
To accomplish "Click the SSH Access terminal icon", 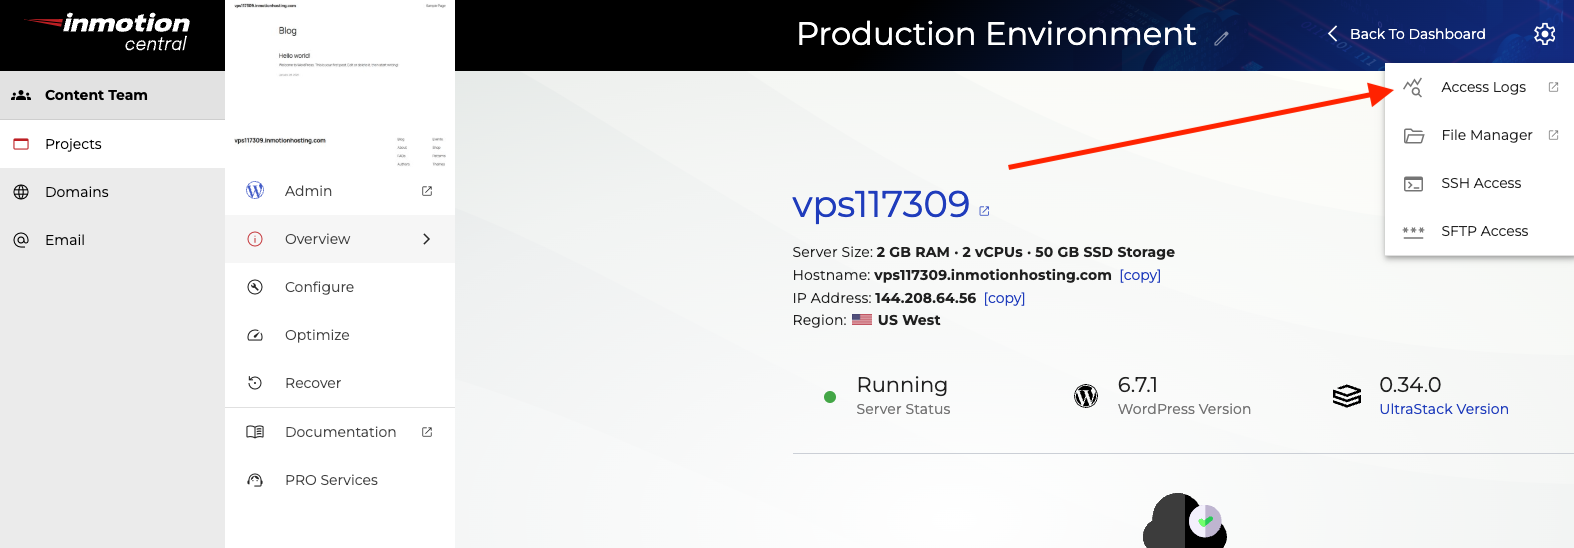I will [x=1413, y=183].
